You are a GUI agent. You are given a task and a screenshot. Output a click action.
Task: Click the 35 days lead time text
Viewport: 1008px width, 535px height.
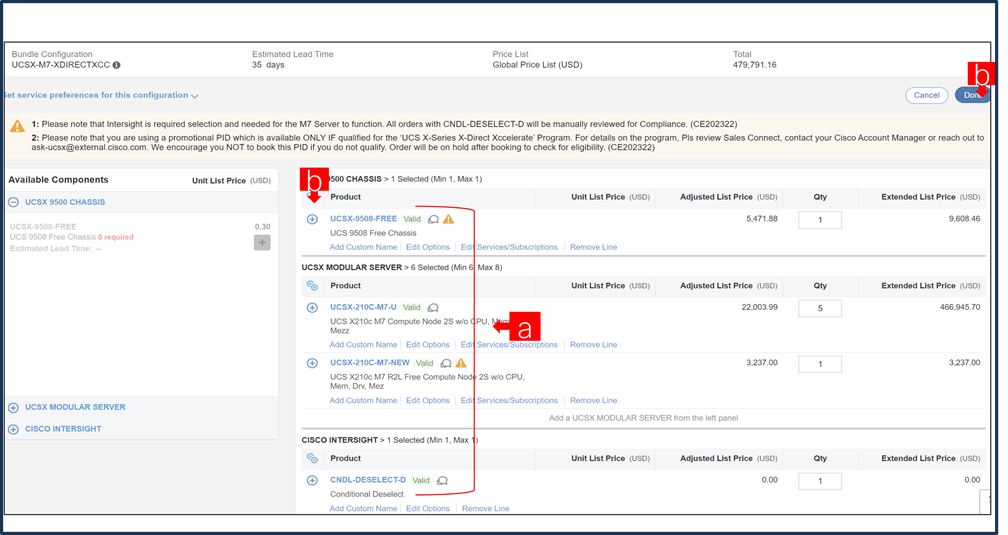(x=268, y=65)
